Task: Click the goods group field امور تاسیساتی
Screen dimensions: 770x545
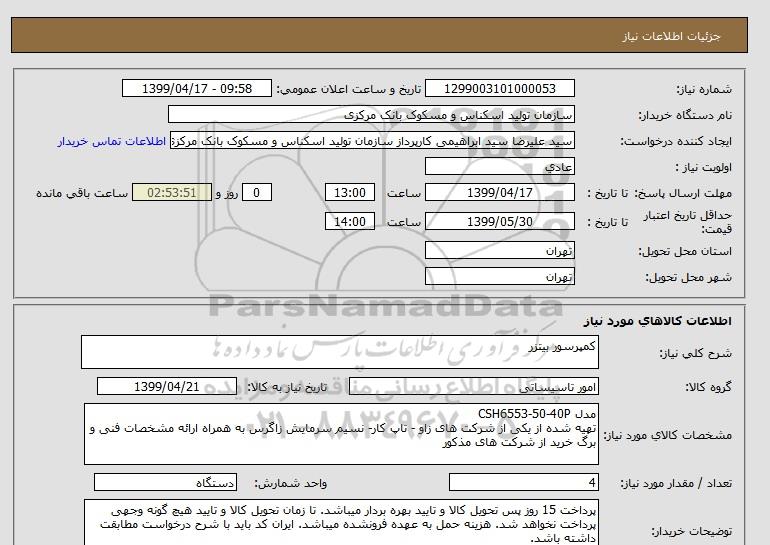Action: coord(473,387)
